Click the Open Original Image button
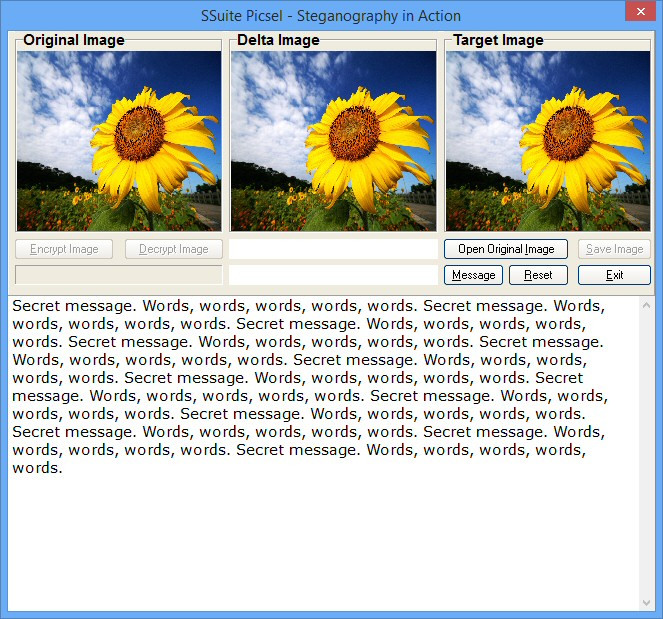Screen dimensions: 663x619 (x=506, y=249)
